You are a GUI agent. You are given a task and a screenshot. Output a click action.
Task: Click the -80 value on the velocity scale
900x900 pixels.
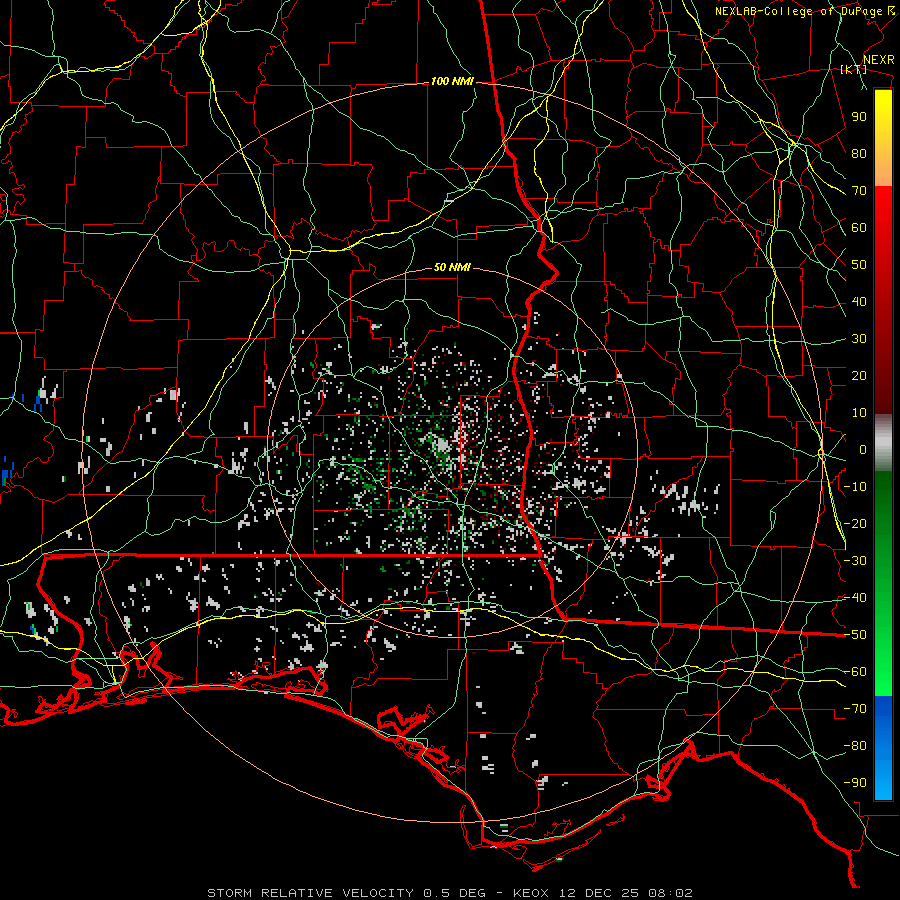pyautogui.click(x=855, y=746)
